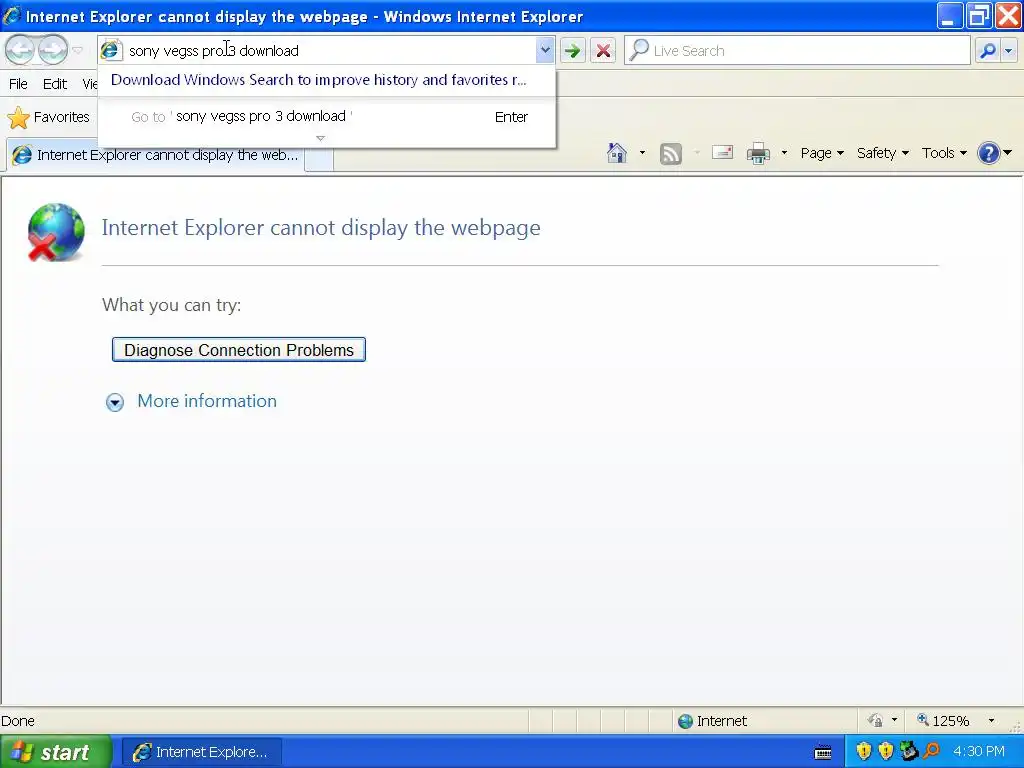Click the Internet Explorer taskbar button
The width and height of the screenshot is (1024, 768).
(x=202, y=752)
